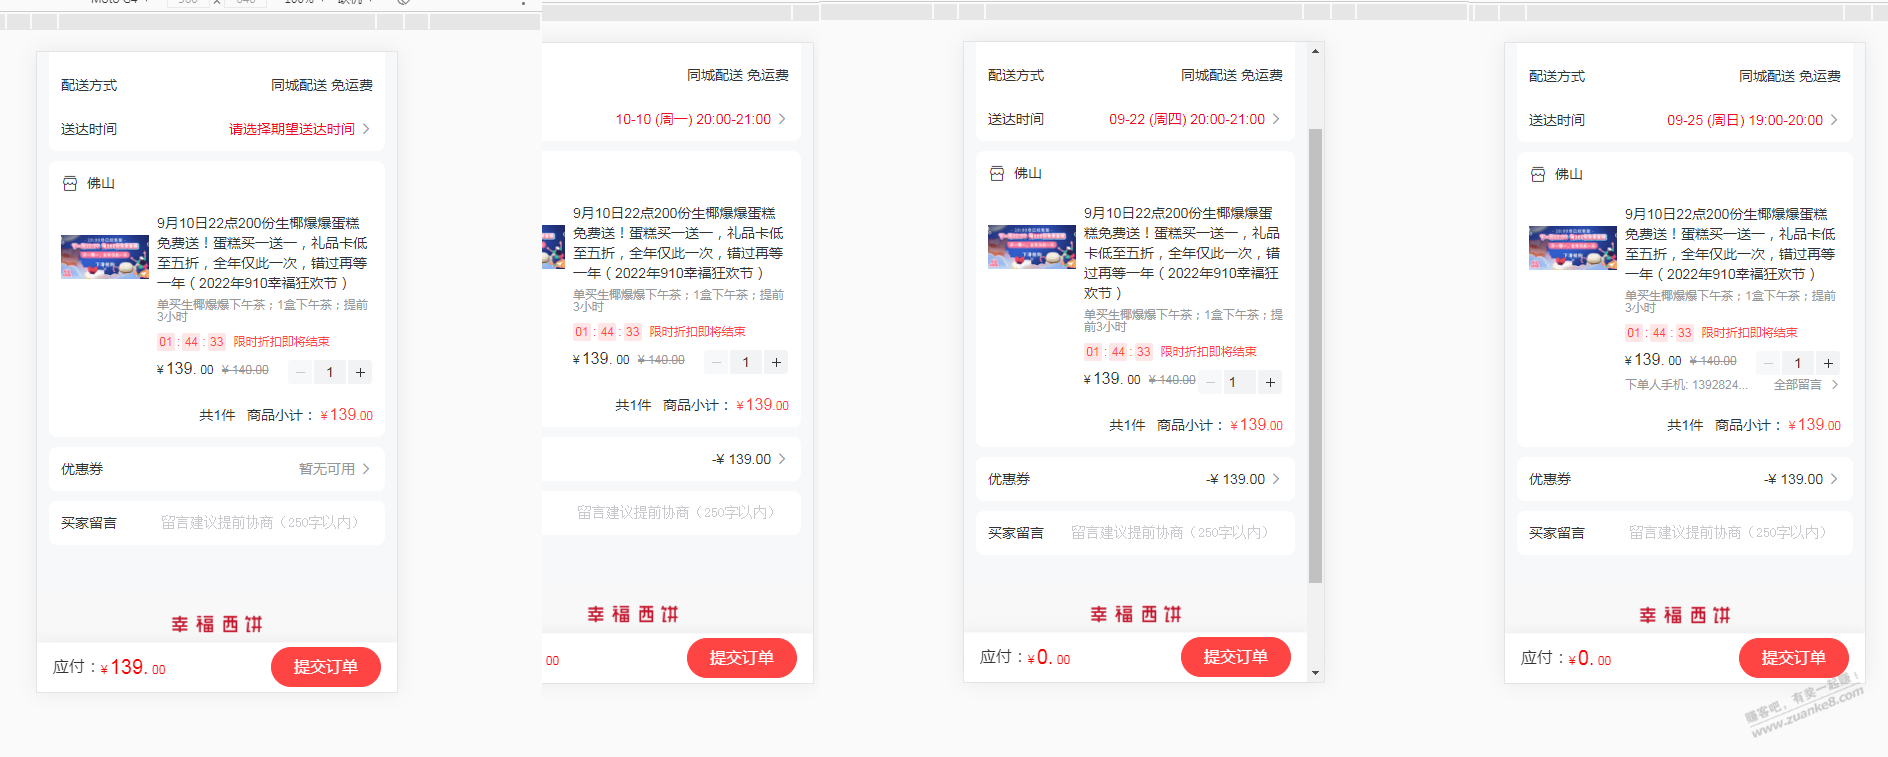Open product thumbnail in the 09-25 panel
1888x757 pixels.
pos(1573,248)
